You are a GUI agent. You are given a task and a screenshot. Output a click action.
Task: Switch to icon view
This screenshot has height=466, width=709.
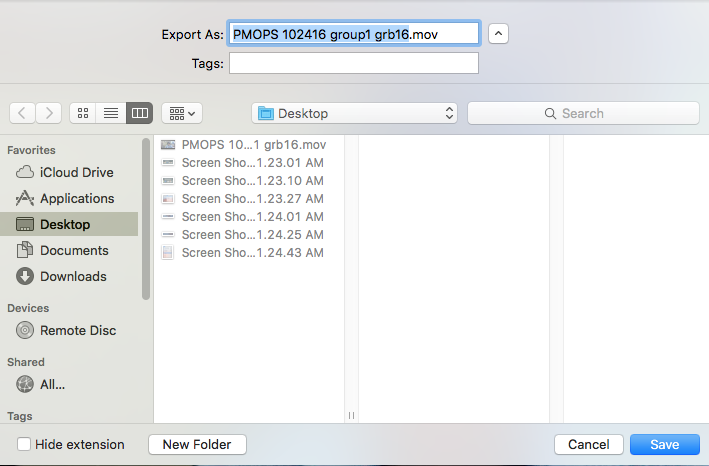pos(83,113)
